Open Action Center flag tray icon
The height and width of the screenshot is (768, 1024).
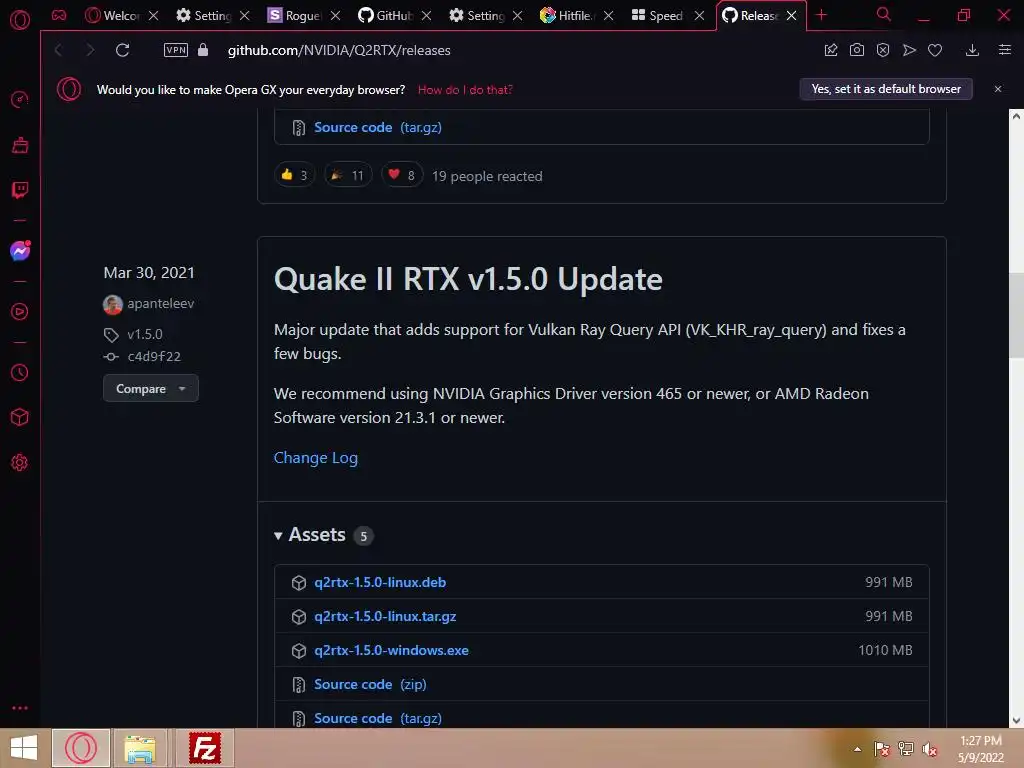pos(882,749)
